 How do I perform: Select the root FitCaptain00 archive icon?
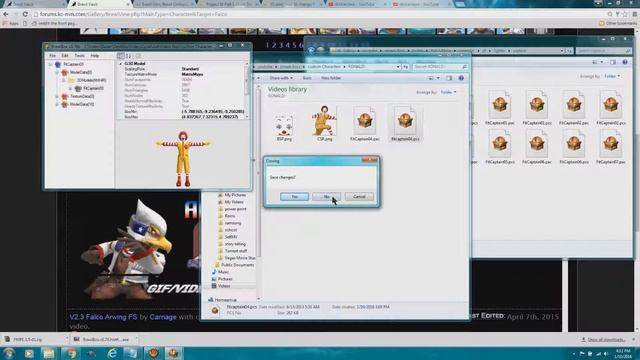(58, 64)
